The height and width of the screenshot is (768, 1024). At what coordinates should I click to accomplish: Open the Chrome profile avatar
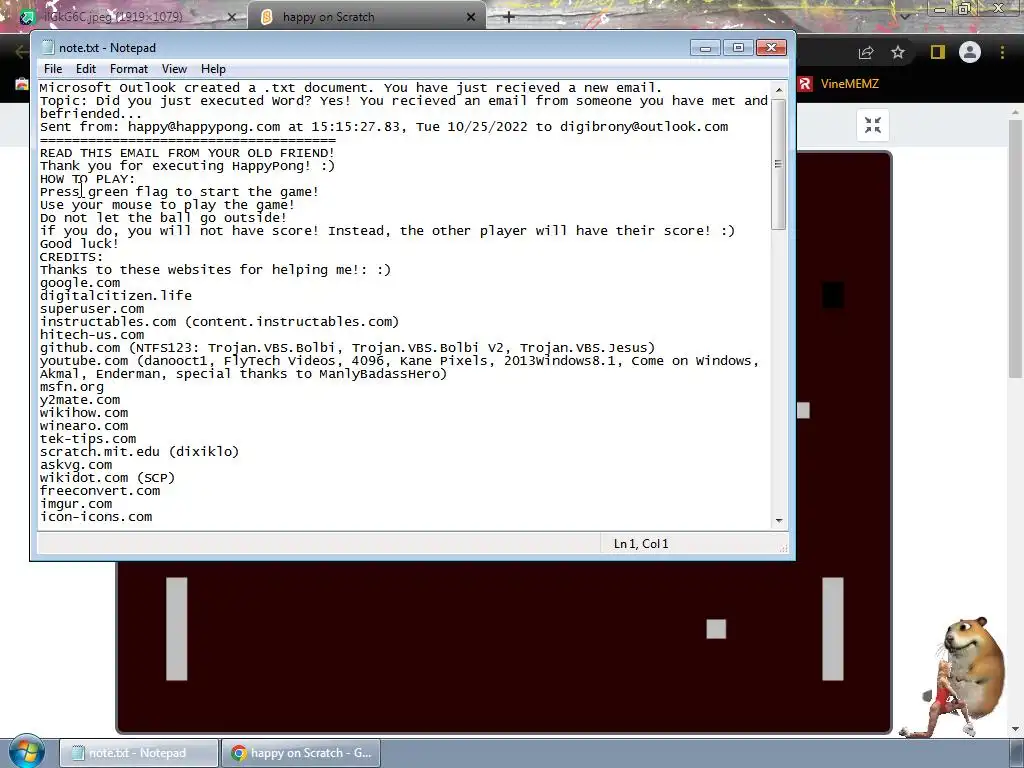click(970, 52)
